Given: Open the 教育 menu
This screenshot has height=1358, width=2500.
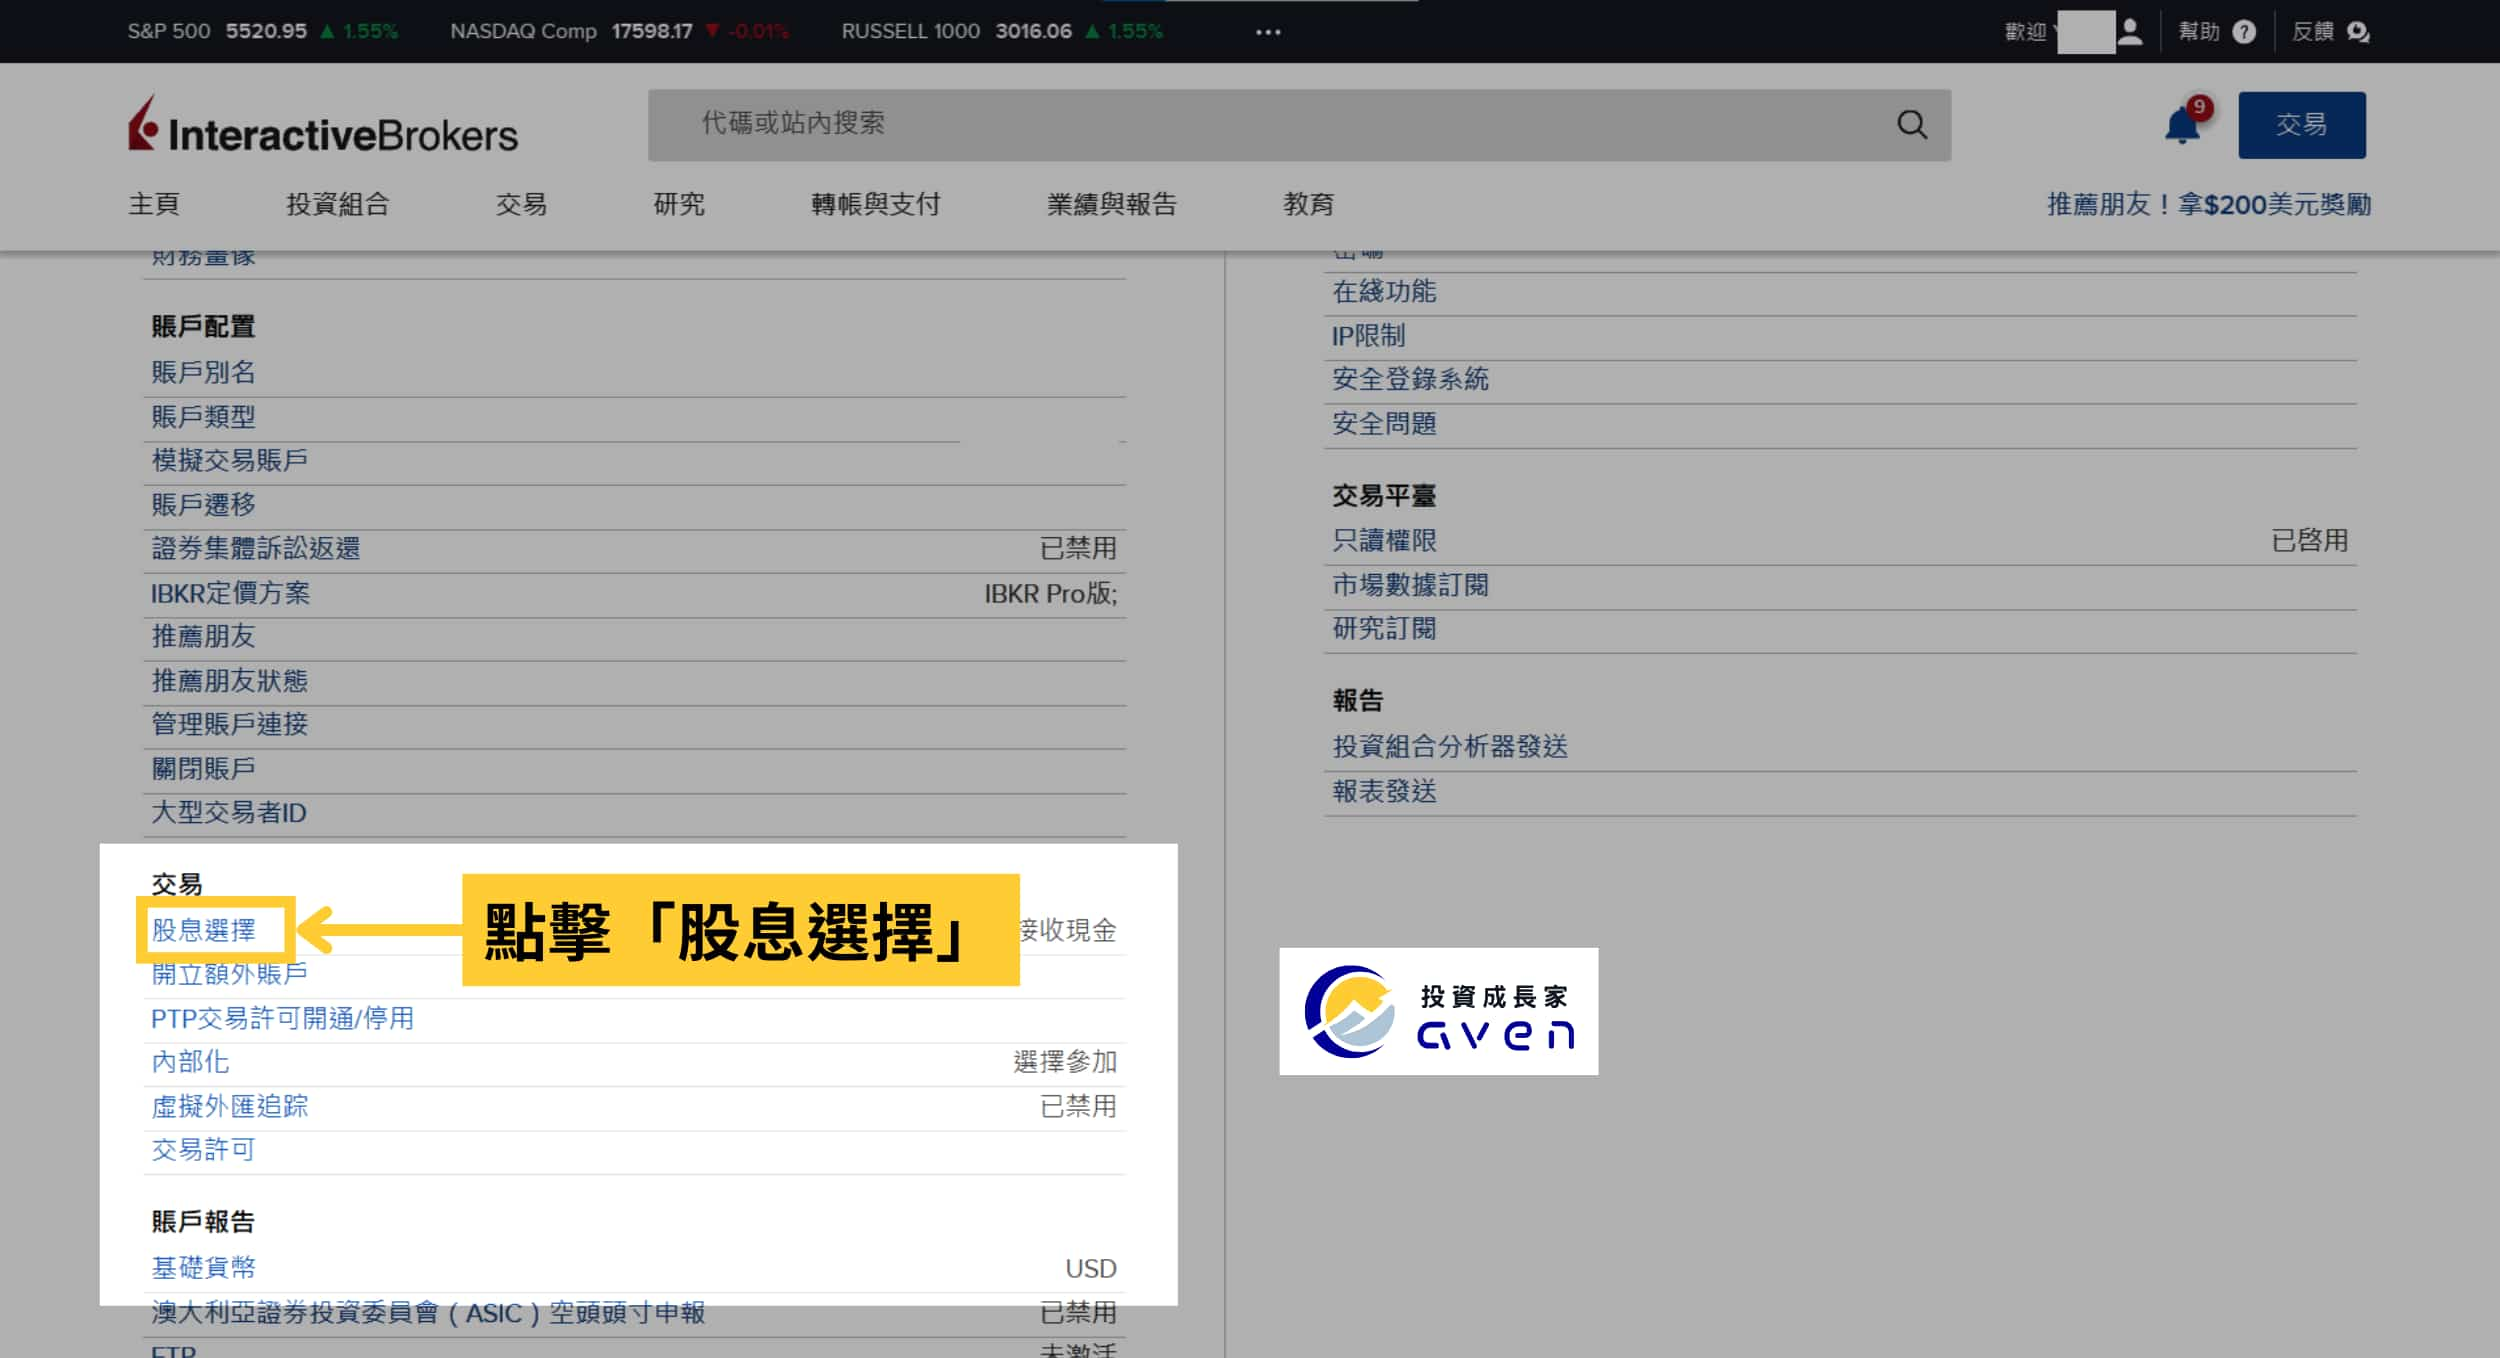Looking at the screenshot, I should (1308, 204).
